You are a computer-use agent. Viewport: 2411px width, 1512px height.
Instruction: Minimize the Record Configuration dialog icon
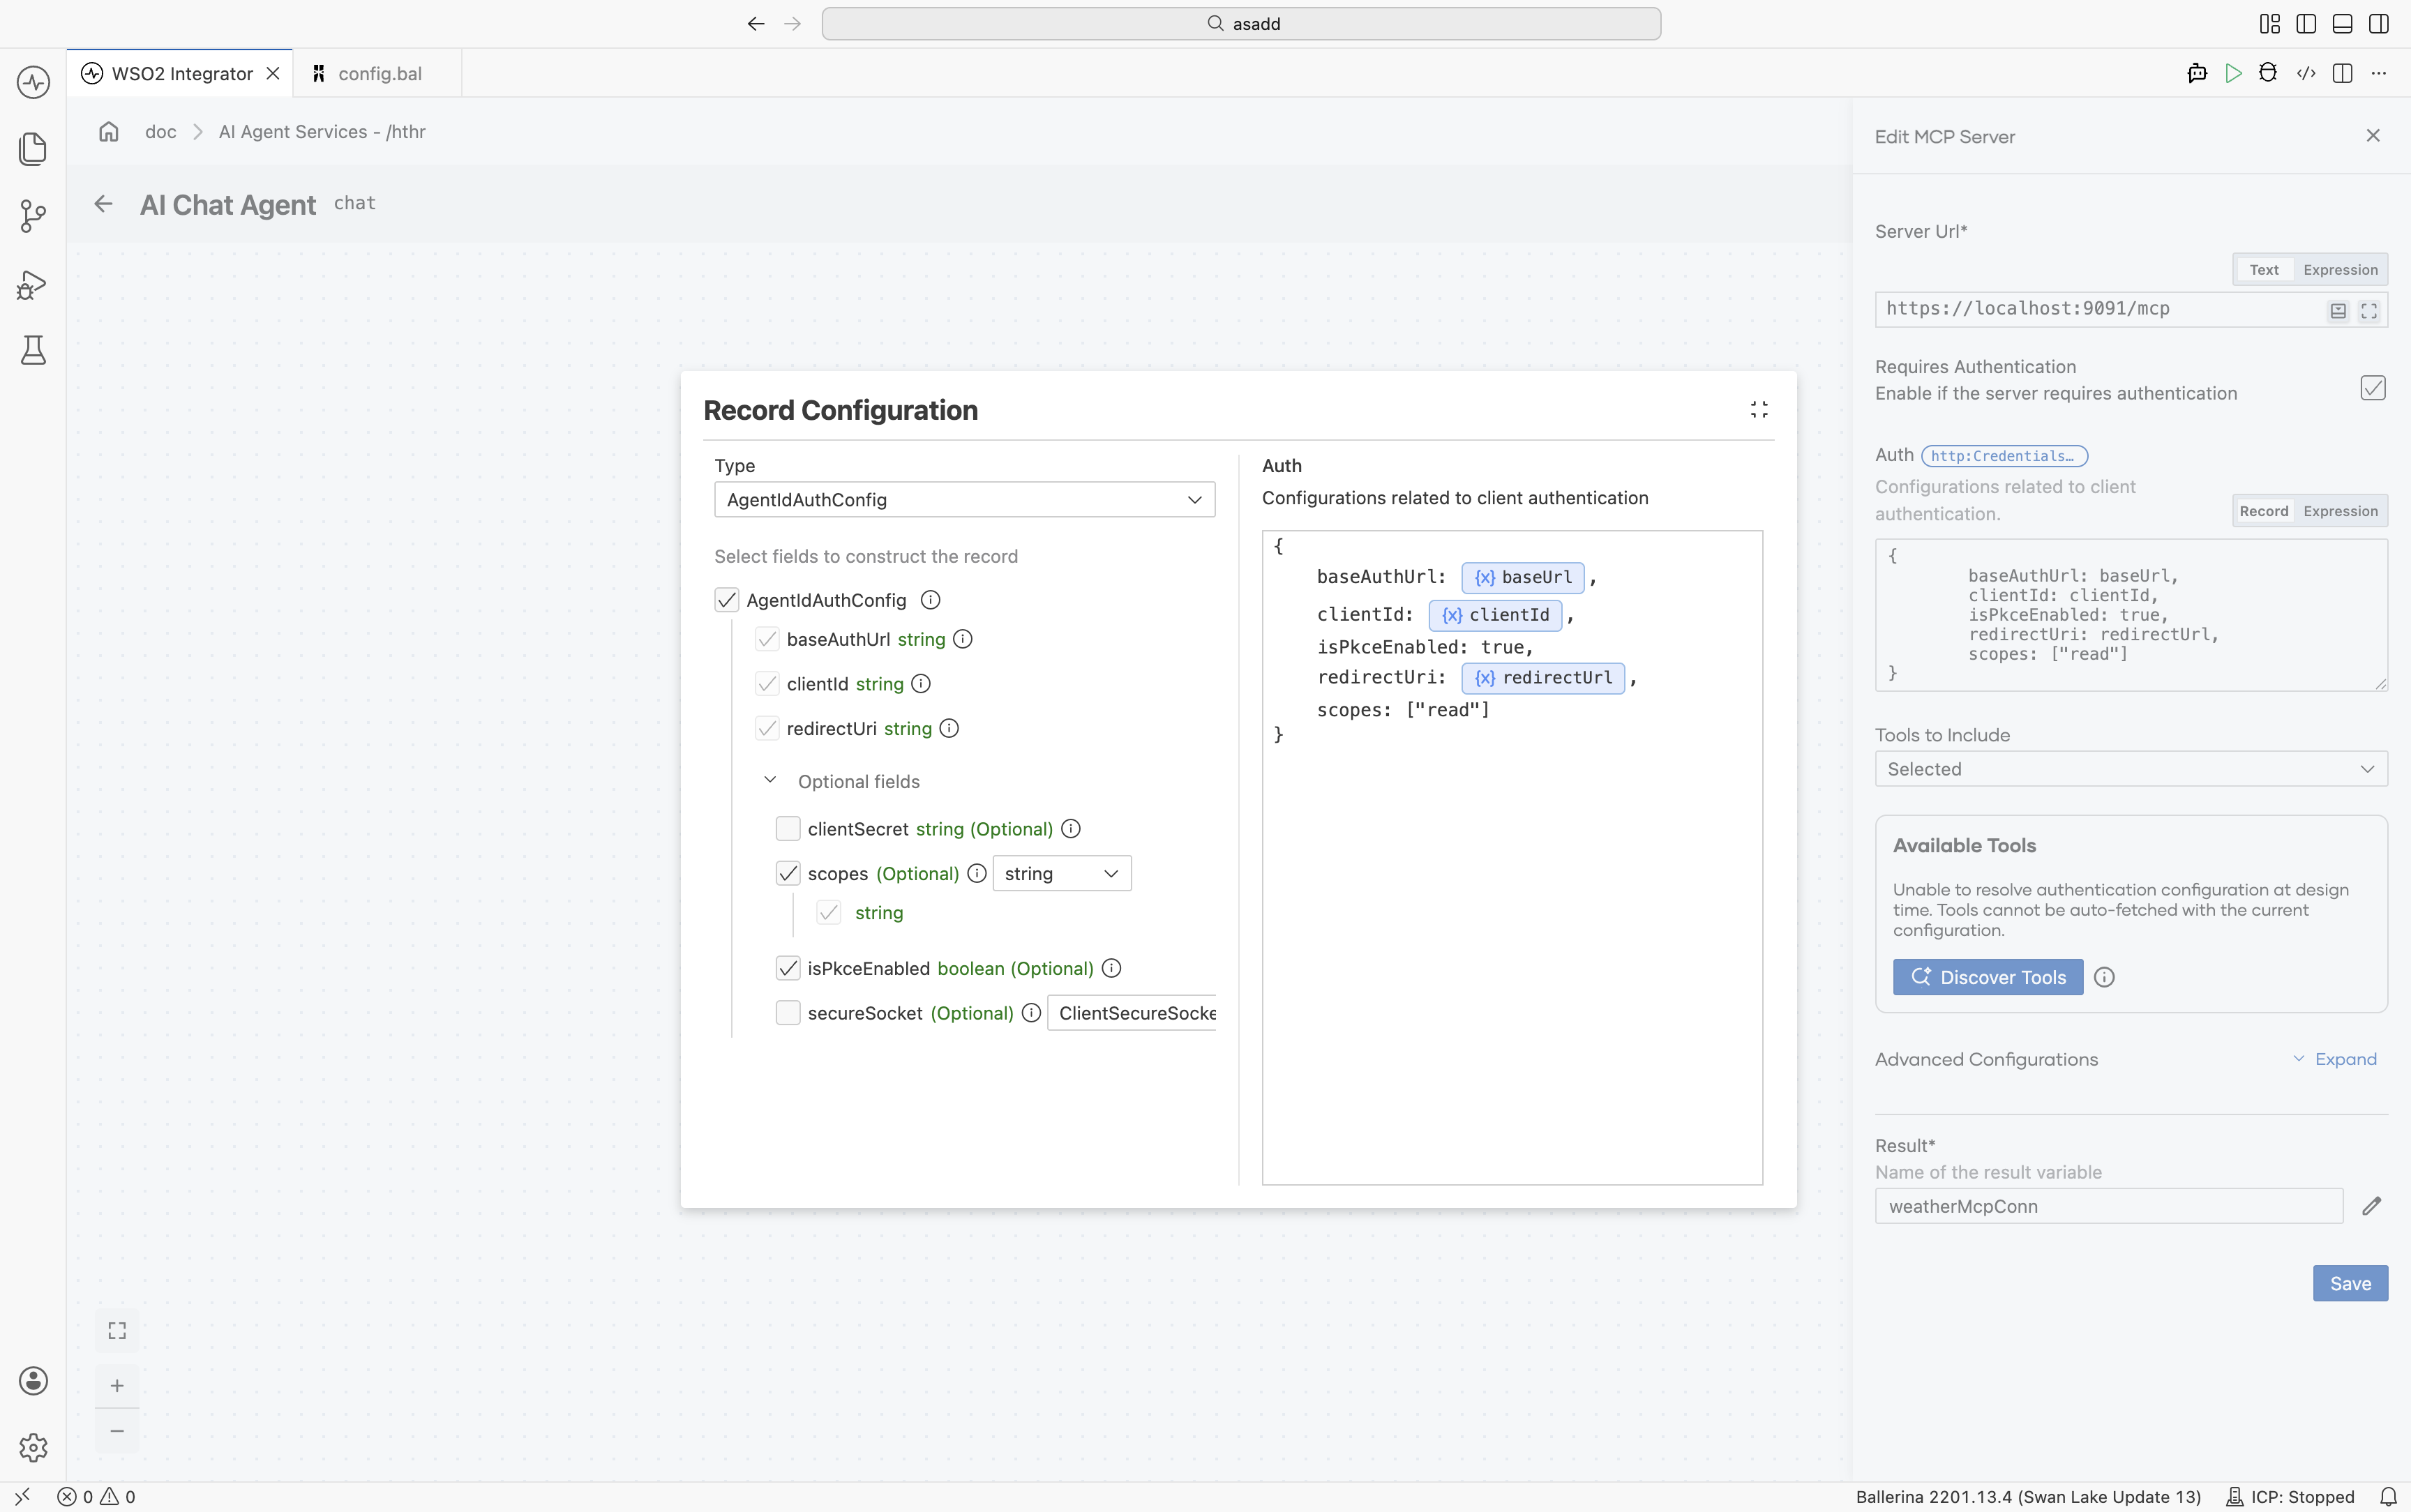[1759, 410]
